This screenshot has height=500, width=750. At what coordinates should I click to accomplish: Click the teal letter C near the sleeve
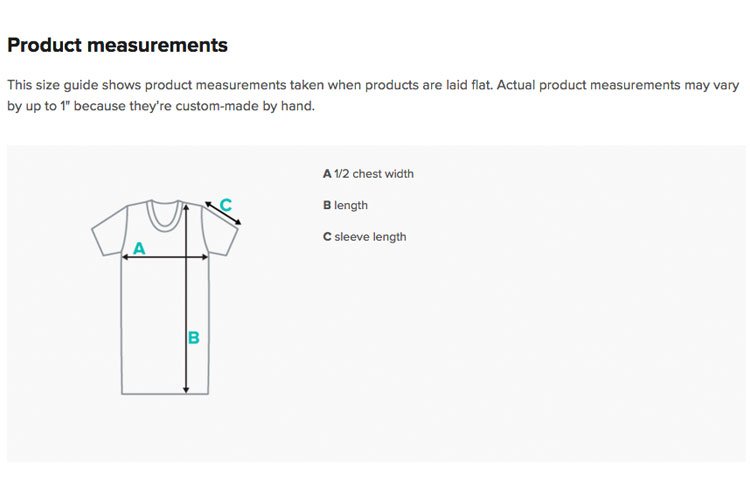(x=226, y=205)
